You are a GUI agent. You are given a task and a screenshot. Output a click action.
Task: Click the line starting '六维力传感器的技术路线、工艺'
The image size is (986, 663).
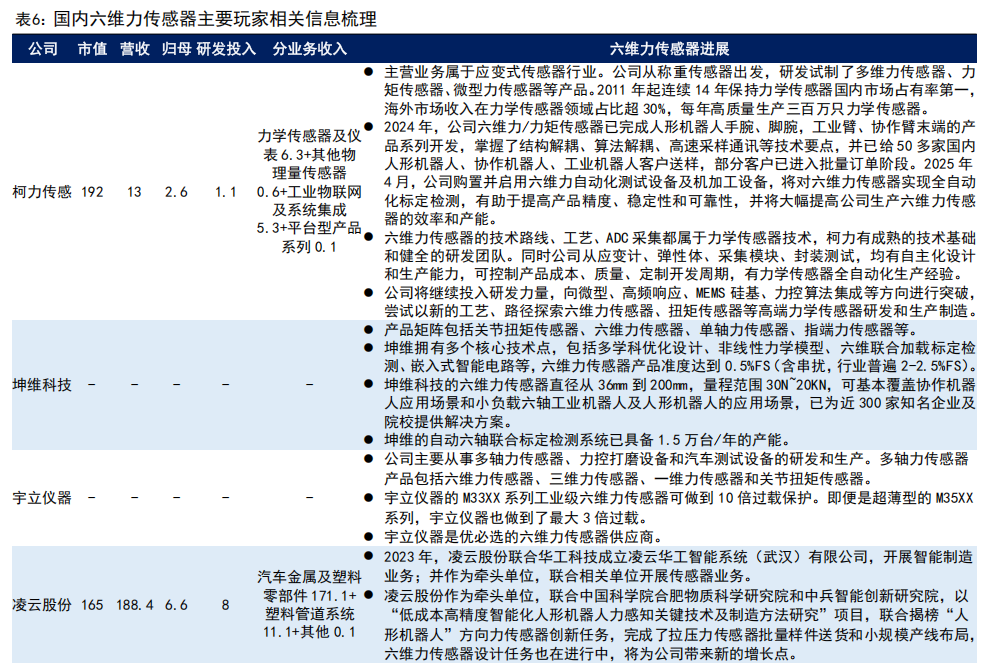(x=680, y=238)
